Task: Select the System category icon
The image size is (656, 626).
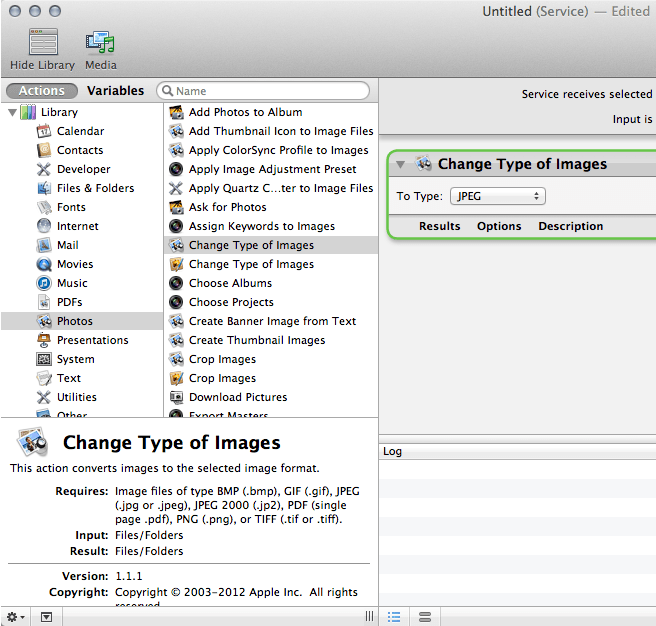Action: [44, 359]
